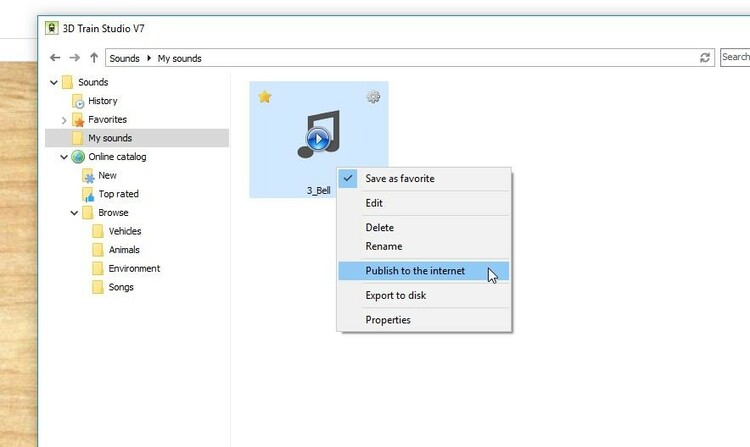Image resolution: width=750 pixels, height=447 pixels.
Task: Open the Vehicles category
Action: pos(124,231)
